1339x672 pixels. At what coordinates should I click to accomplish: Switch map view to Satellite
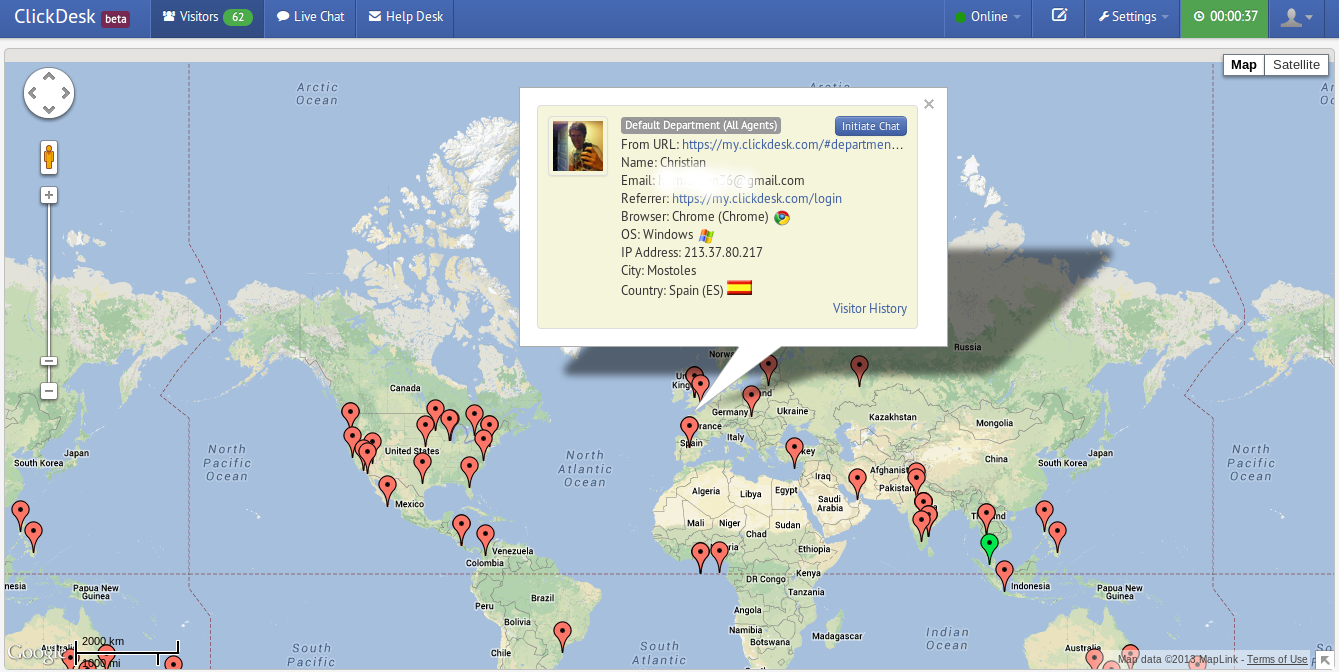(x=1296, y=65)
